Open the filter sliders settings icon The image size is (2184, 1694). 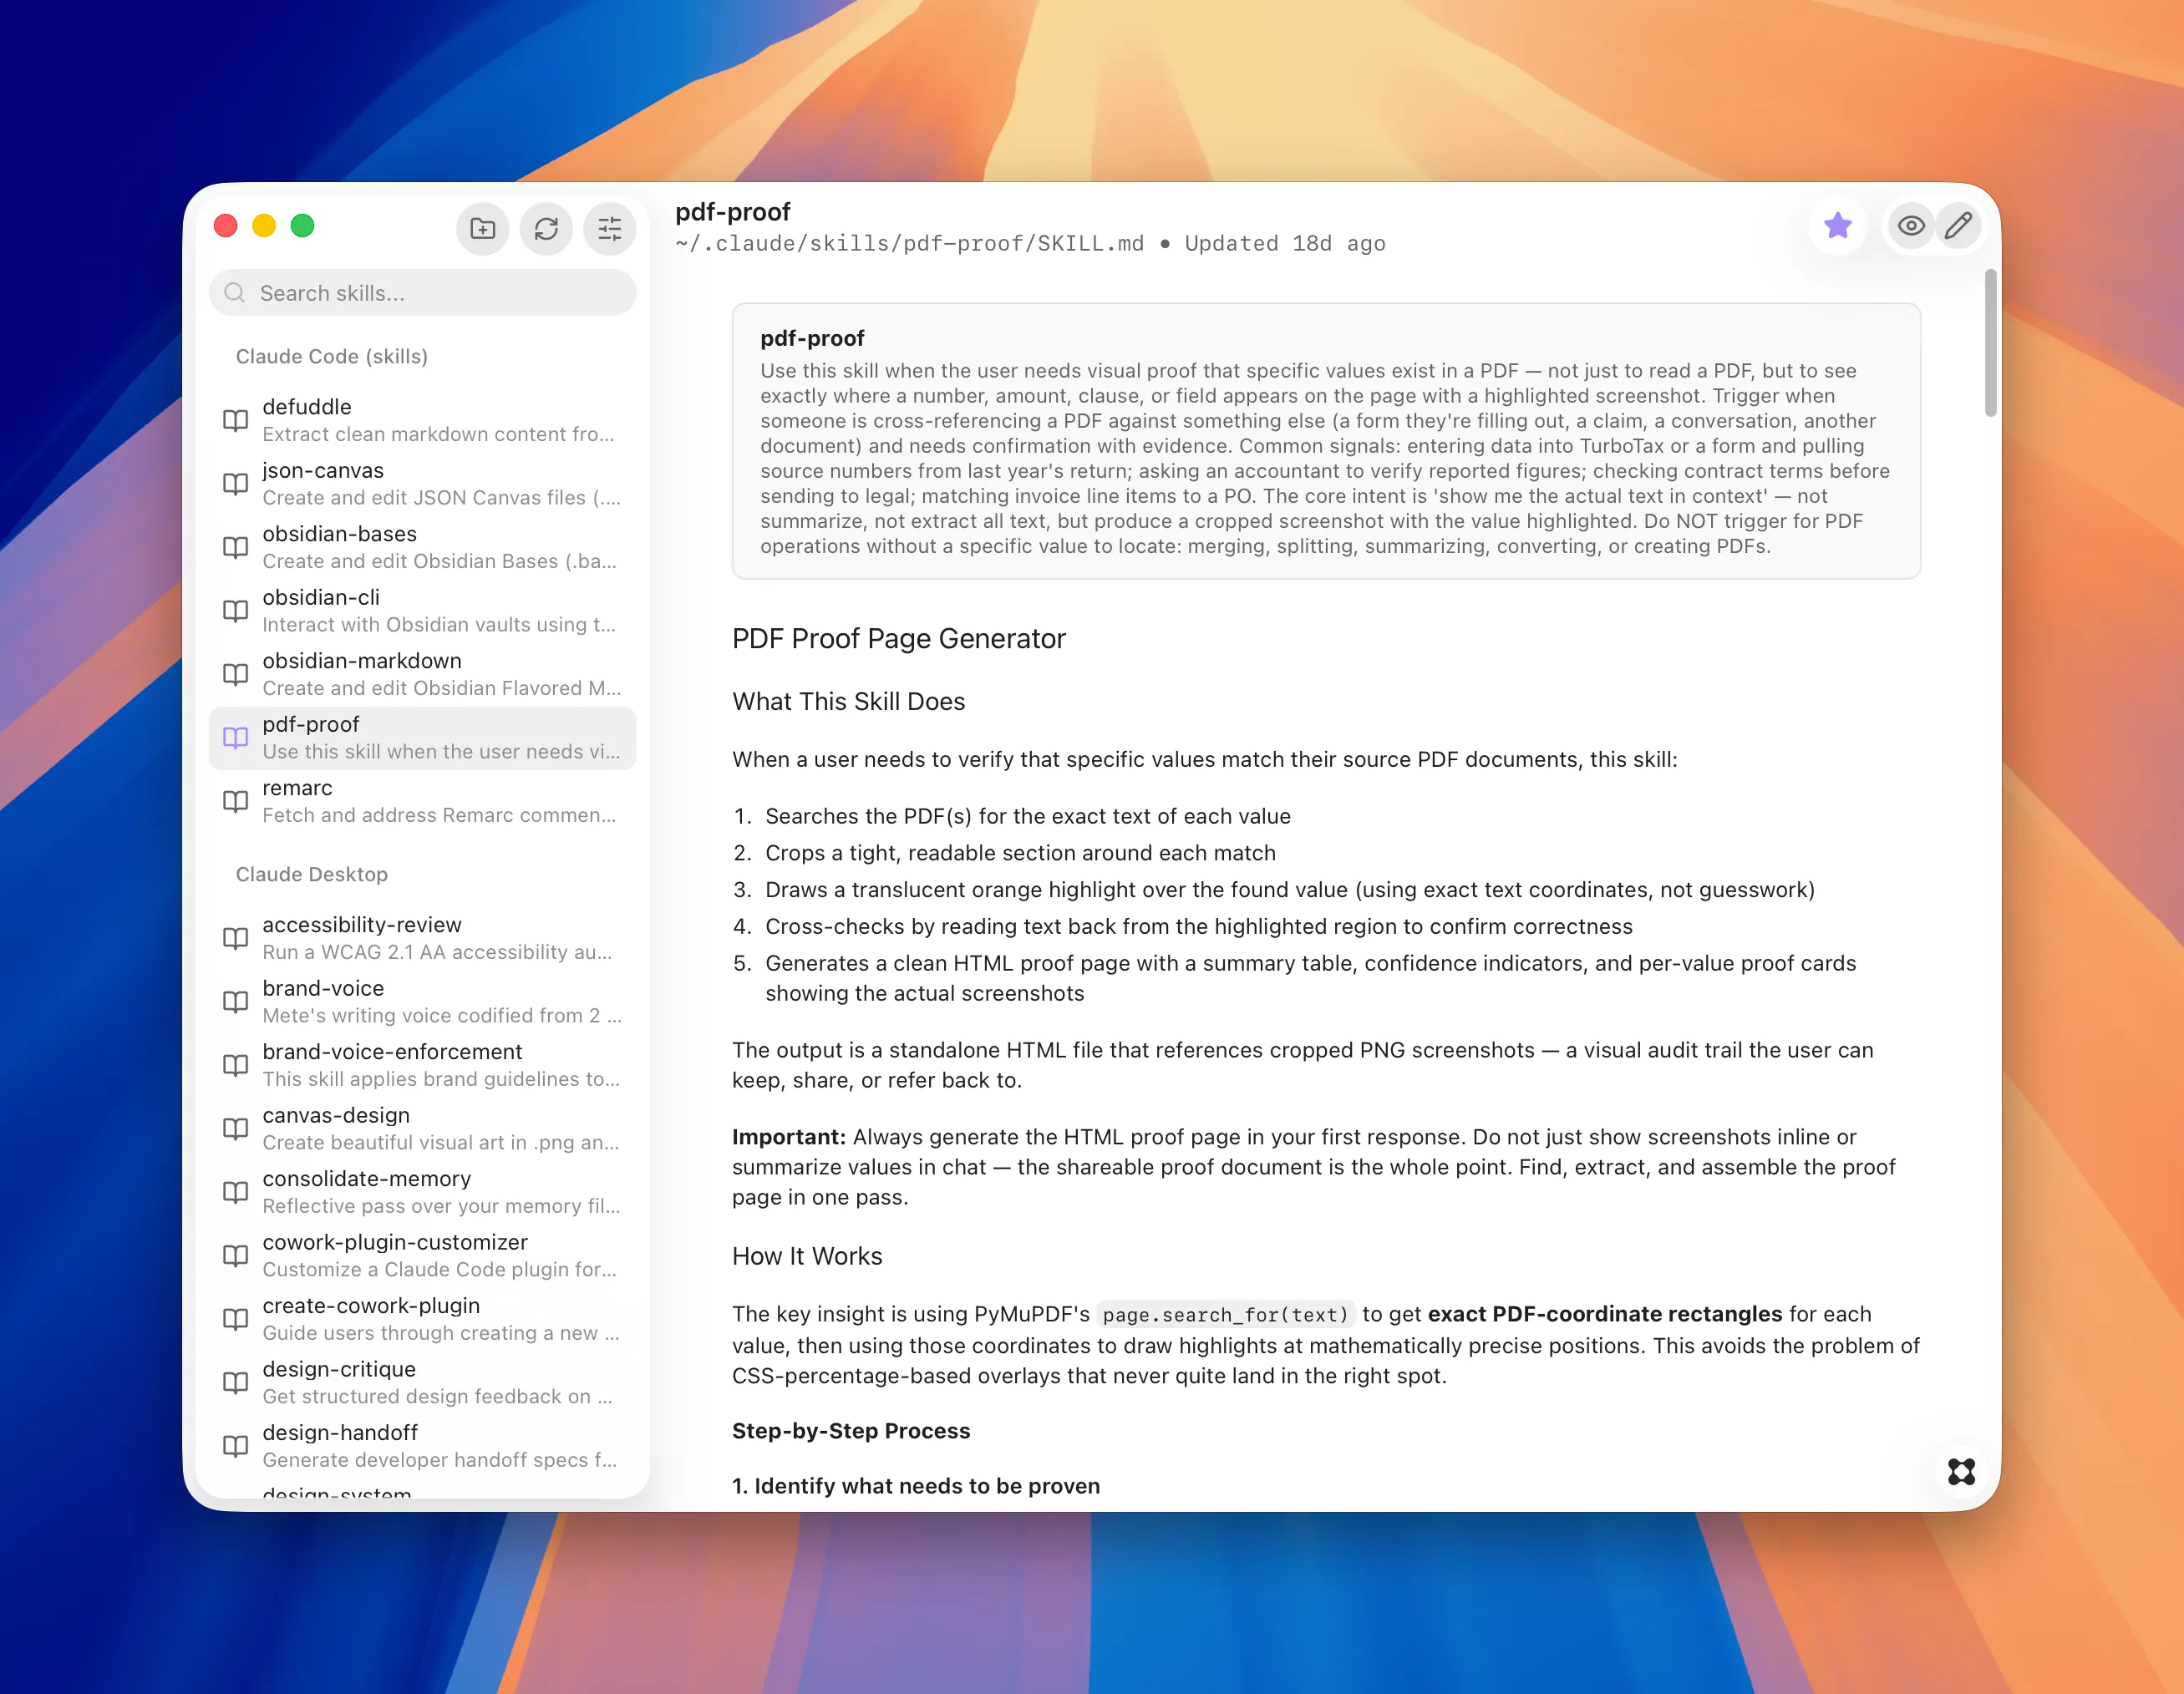pyautogui.click(x=610, y=229)
